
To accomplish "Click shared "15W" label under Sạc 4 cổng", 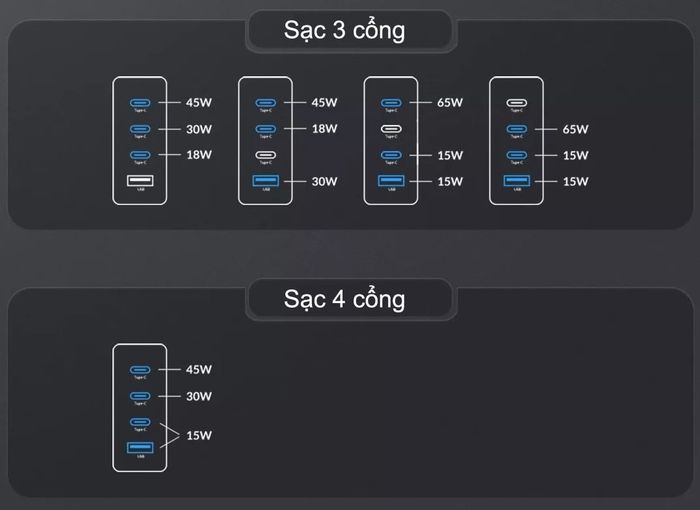I will [199, 435].
